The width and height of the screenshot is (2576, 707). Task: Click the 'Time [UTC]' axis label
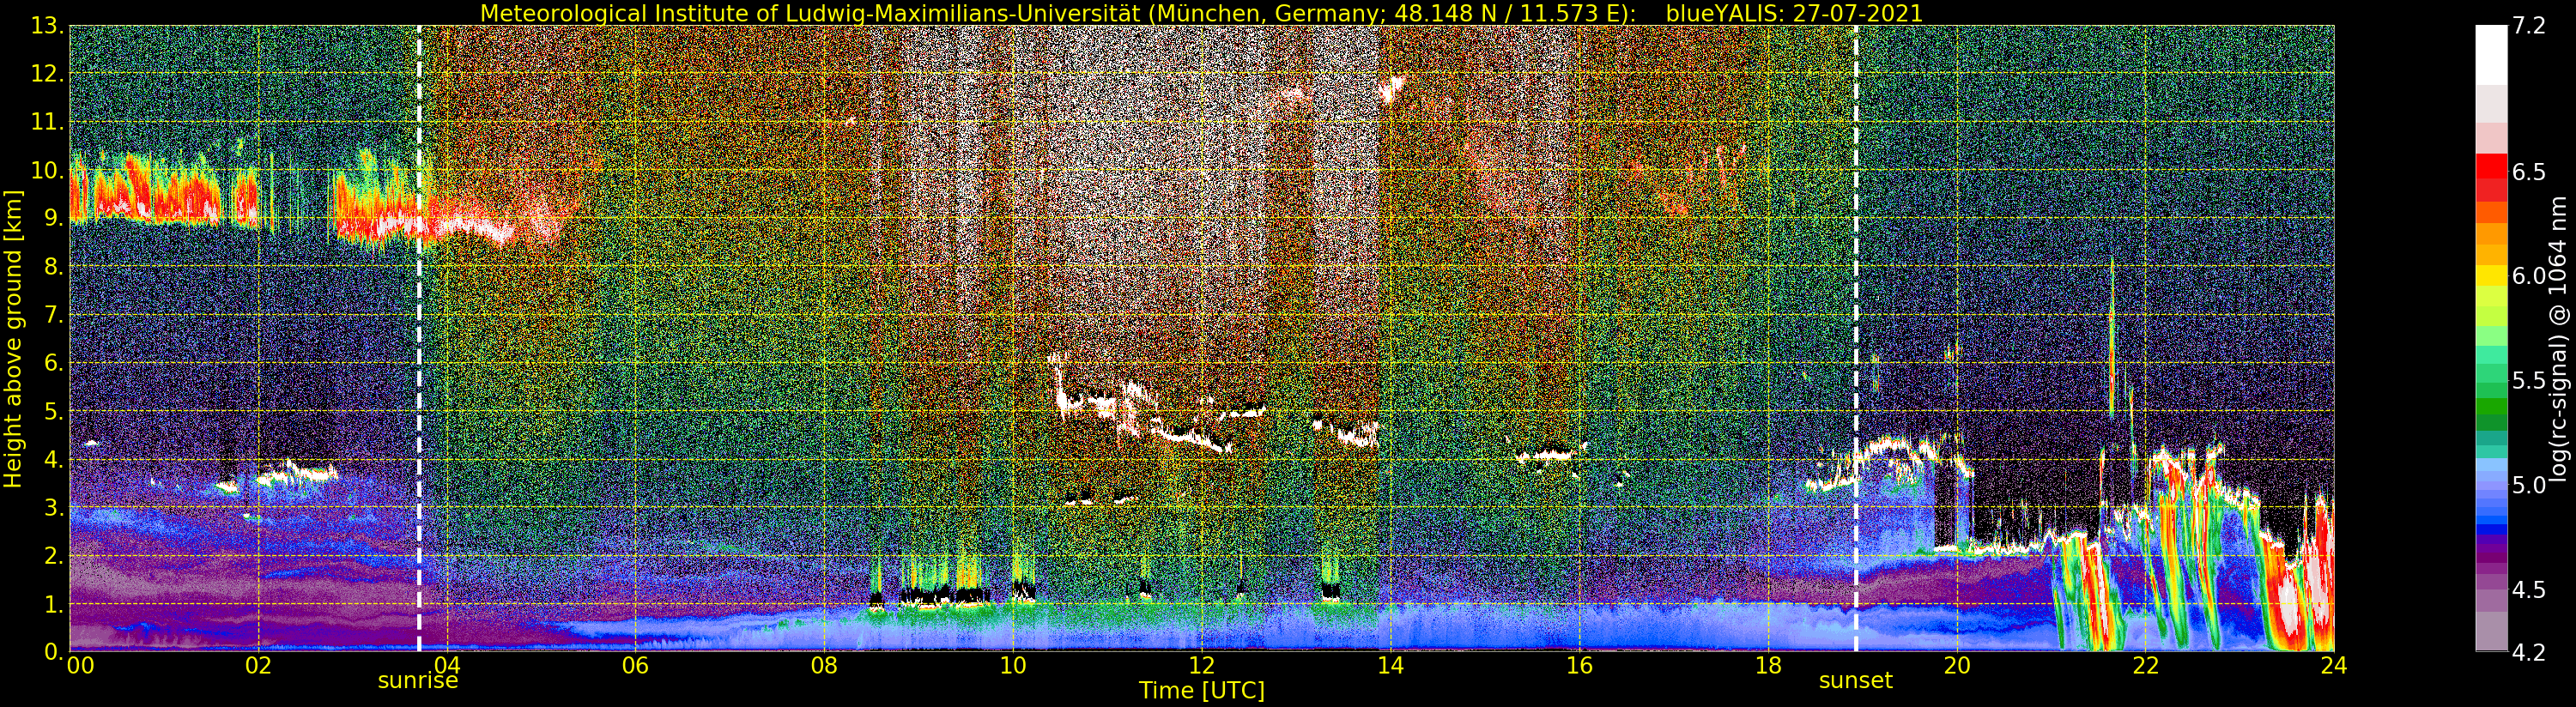tap(1201, 691)
